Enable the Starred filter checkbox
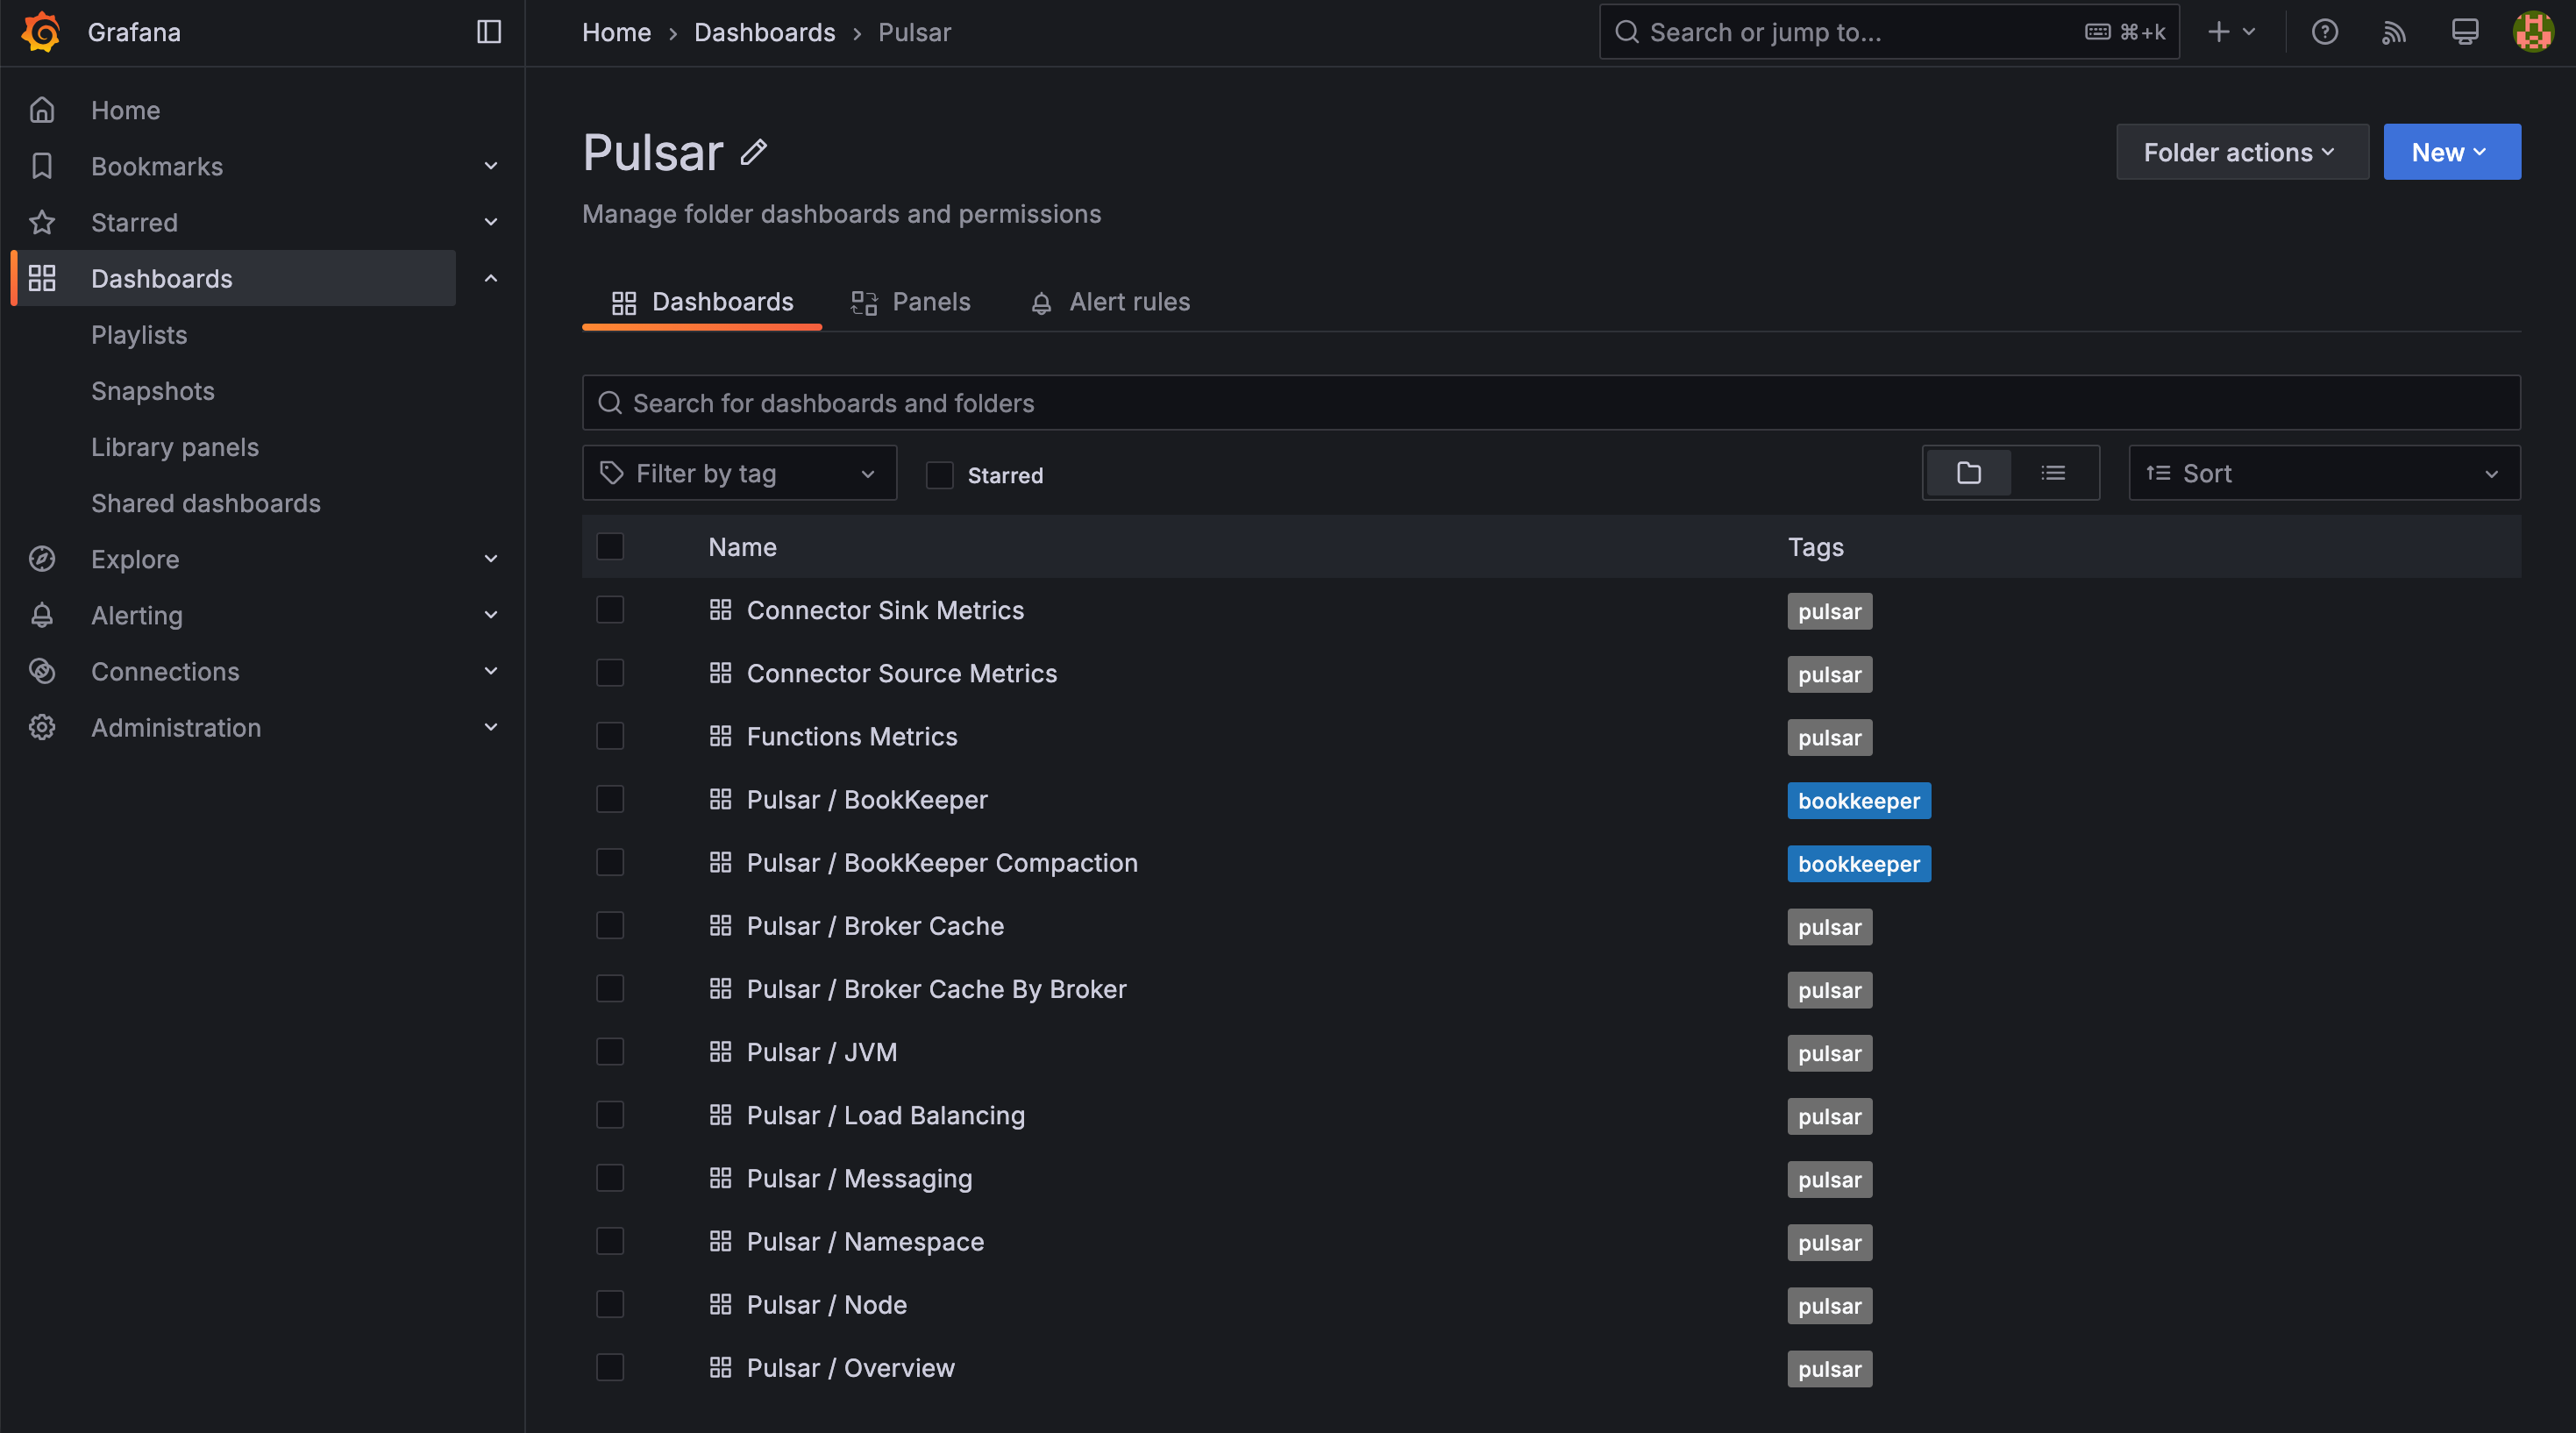This screenshot has width=2576, height=1433. coord(939,475)
